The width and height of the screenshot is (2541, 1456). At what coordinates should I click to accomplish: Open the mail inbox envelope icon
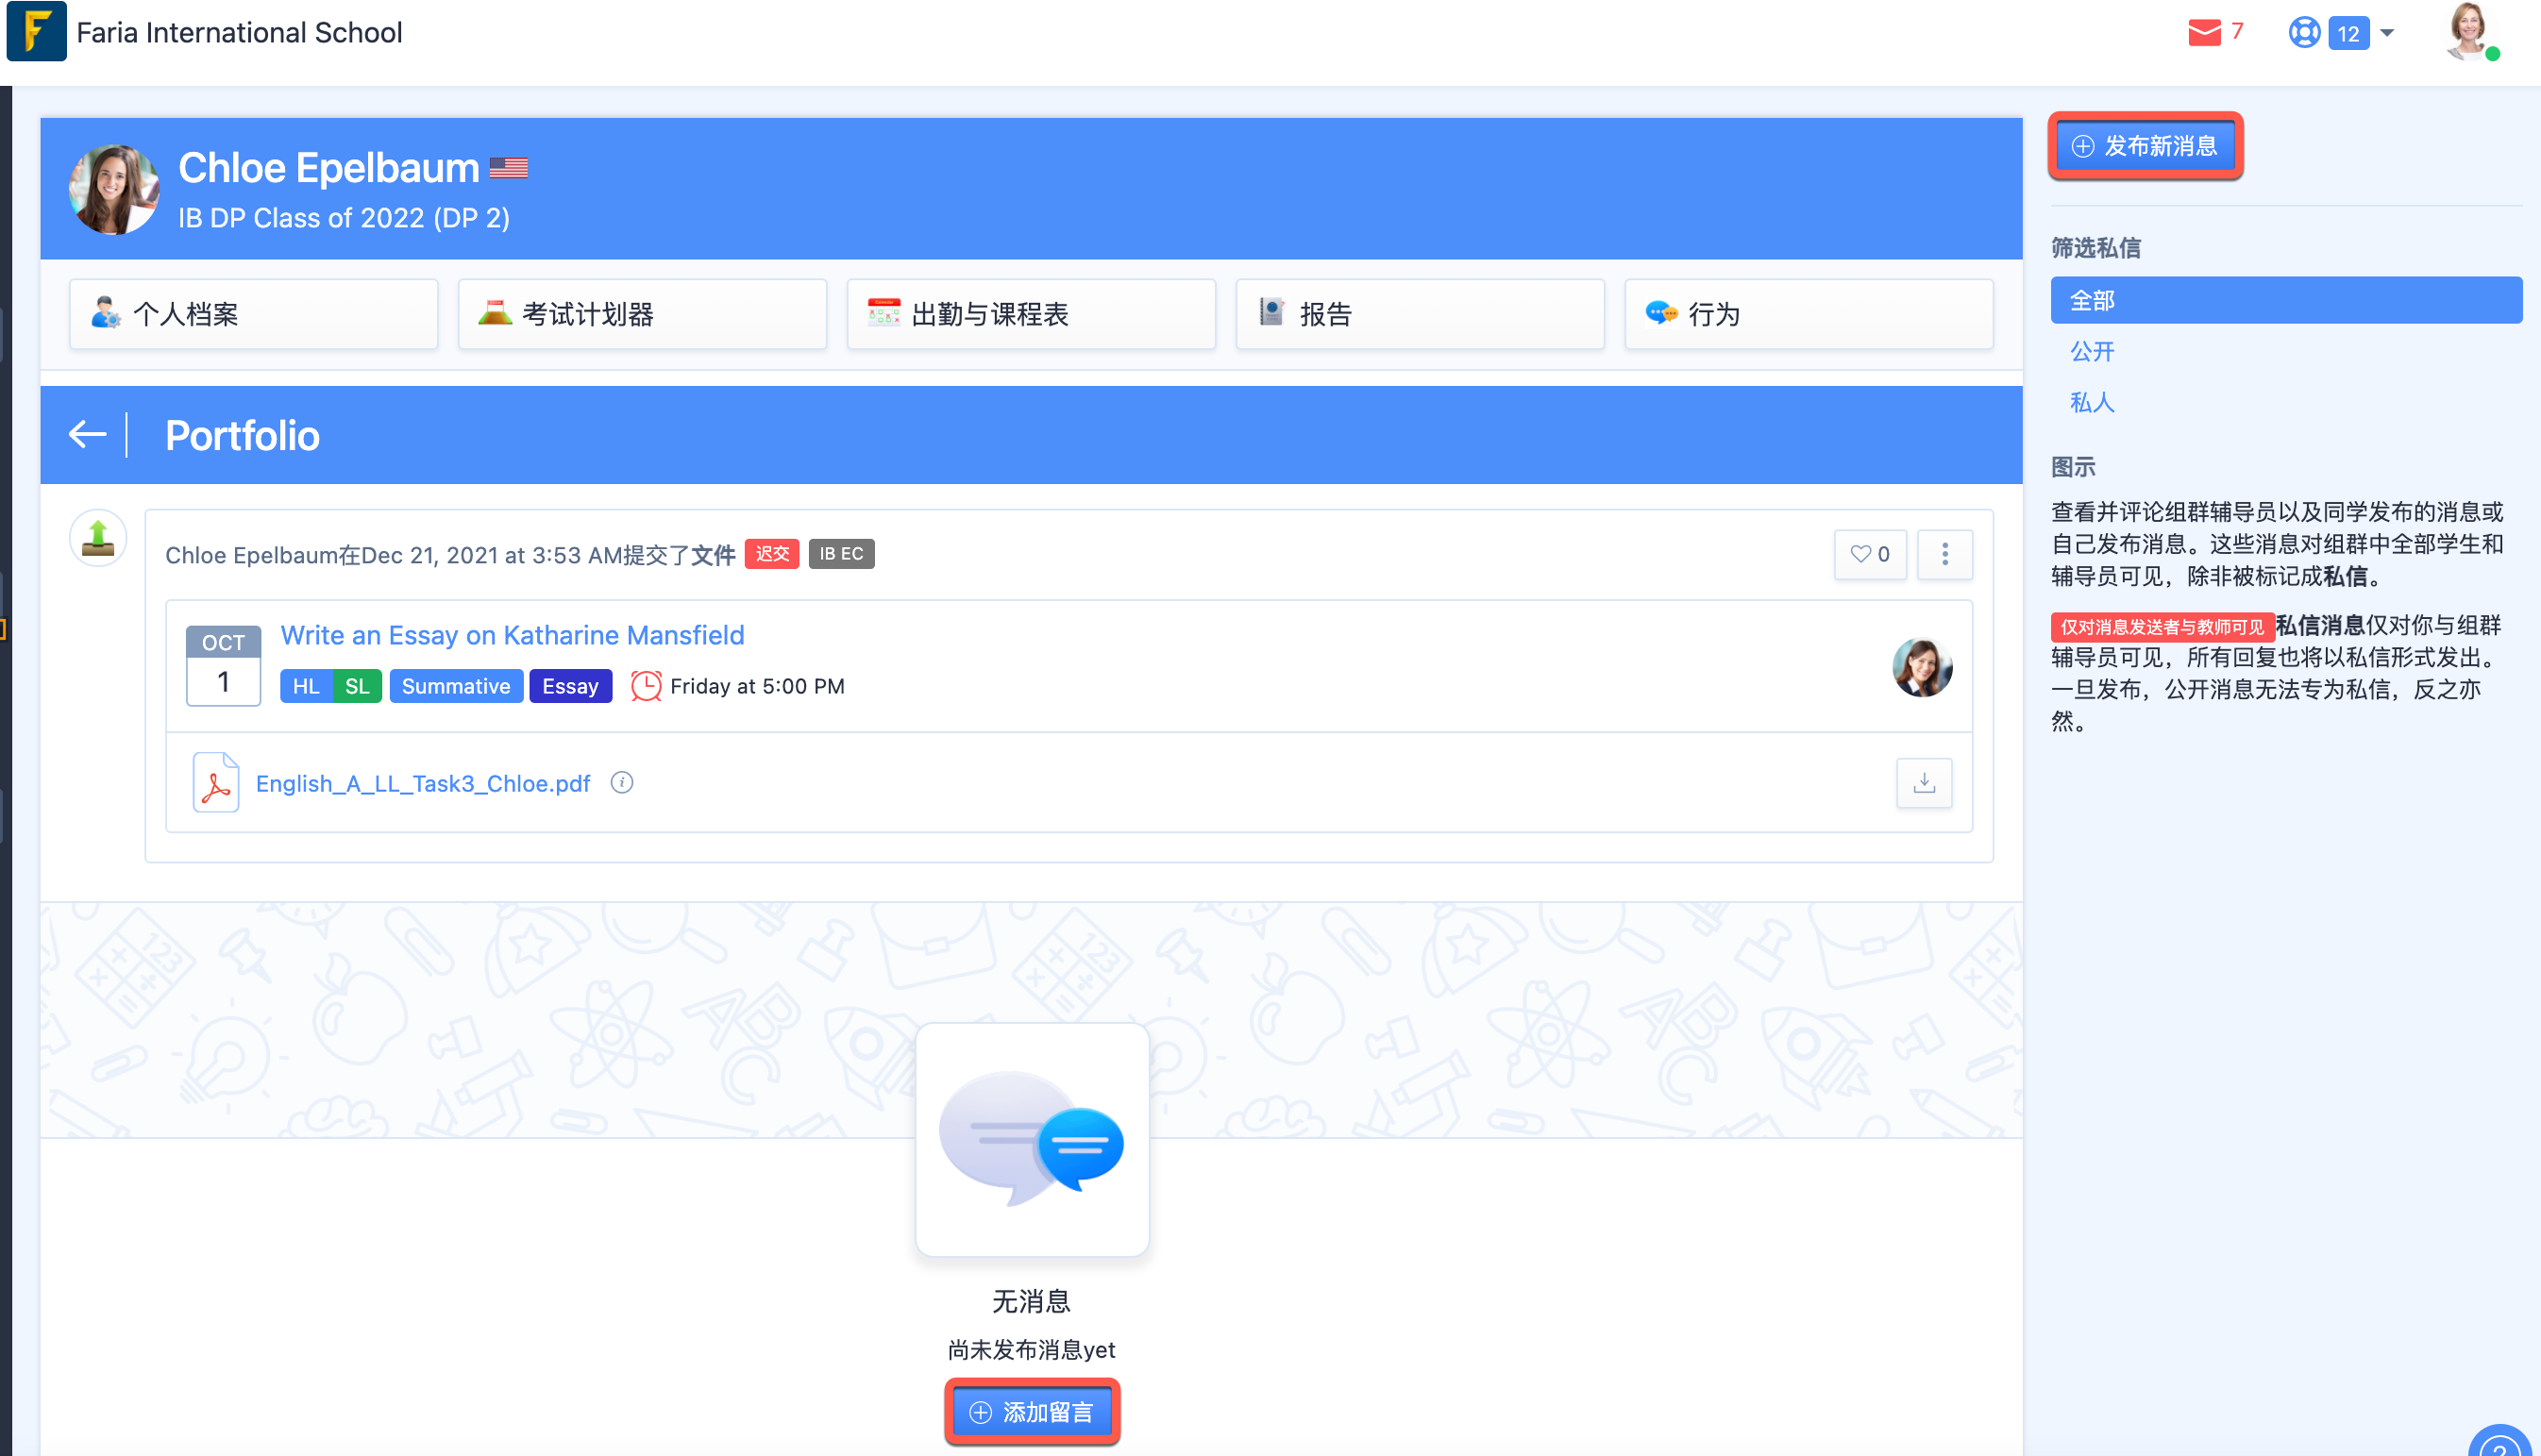point(2203,33)
